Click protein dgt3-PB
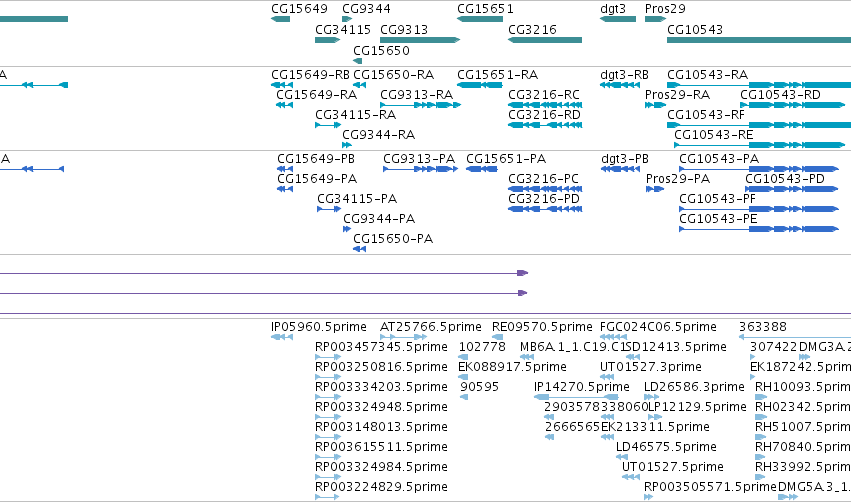This screenshot has width=851, height=502. (x=620, y=169)
